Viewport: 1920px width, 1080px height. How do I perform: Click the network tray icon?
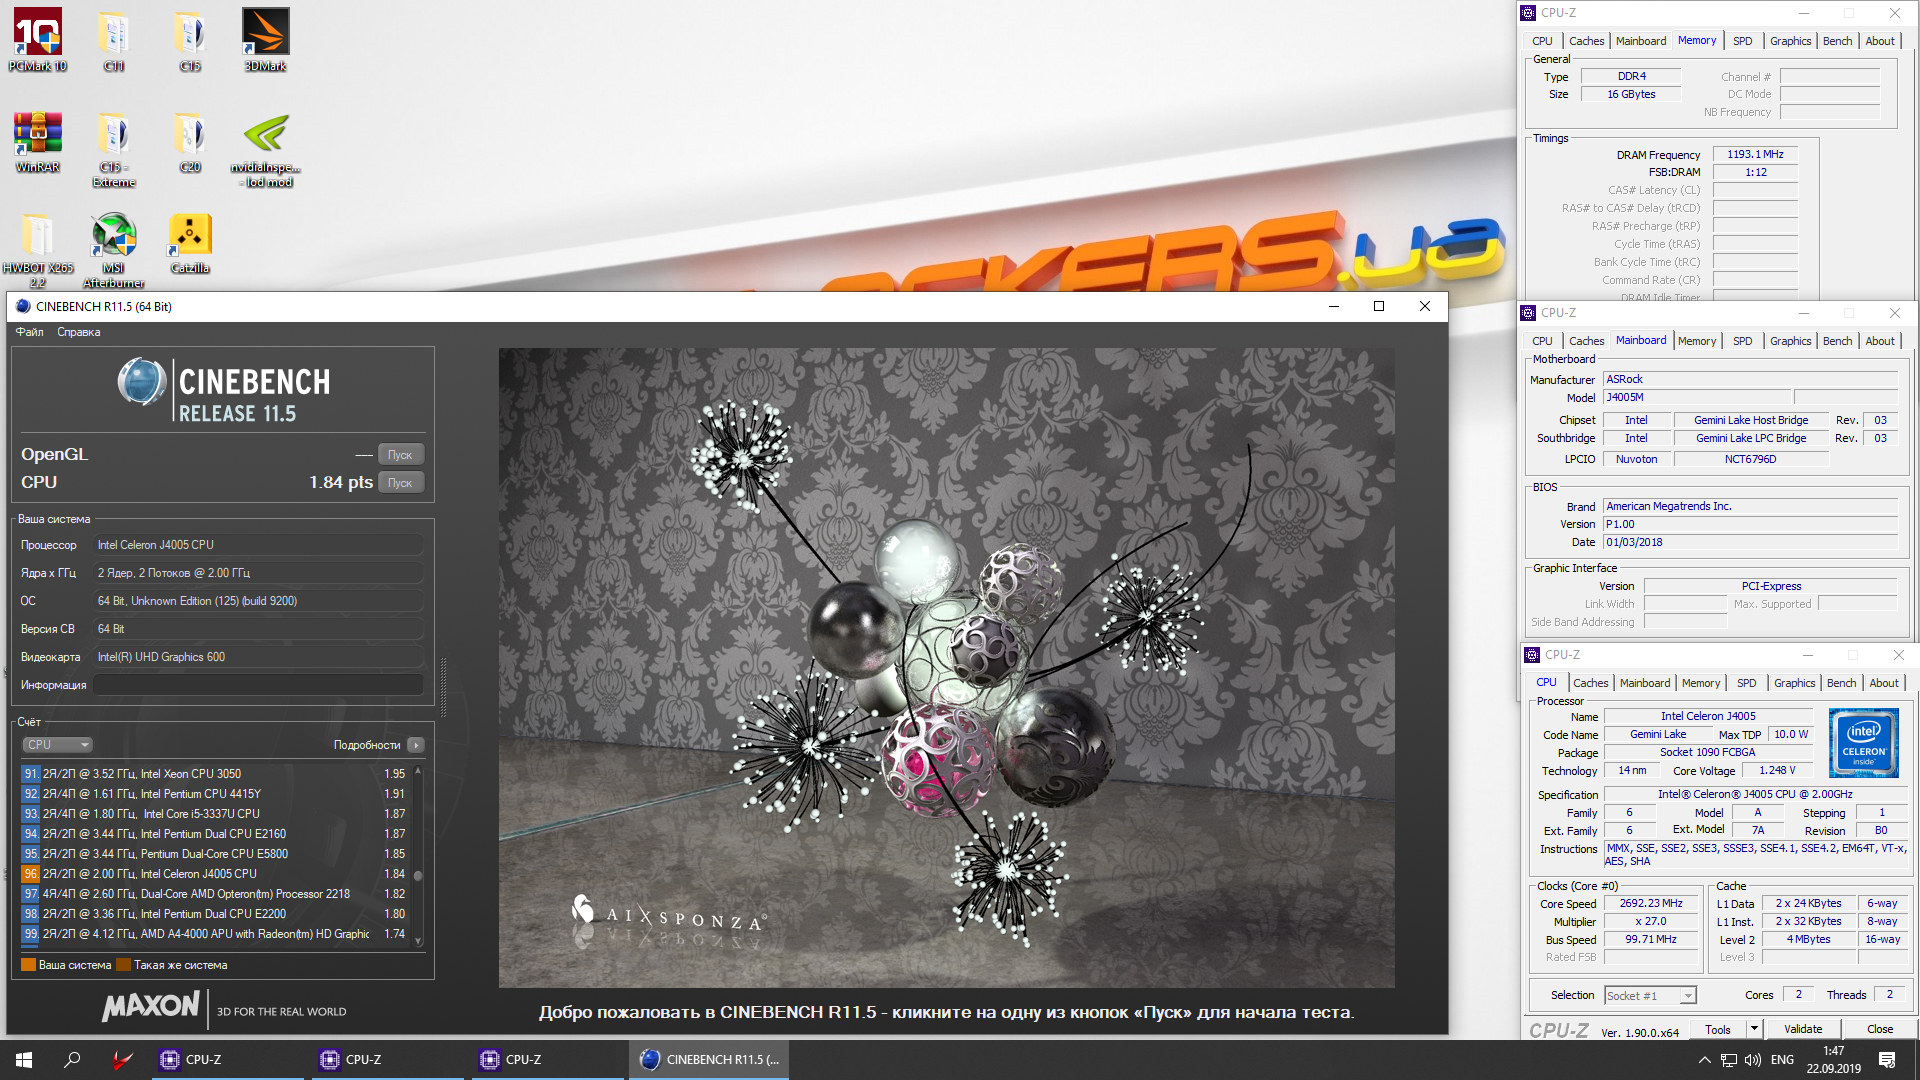[x=1728, y=1060]
